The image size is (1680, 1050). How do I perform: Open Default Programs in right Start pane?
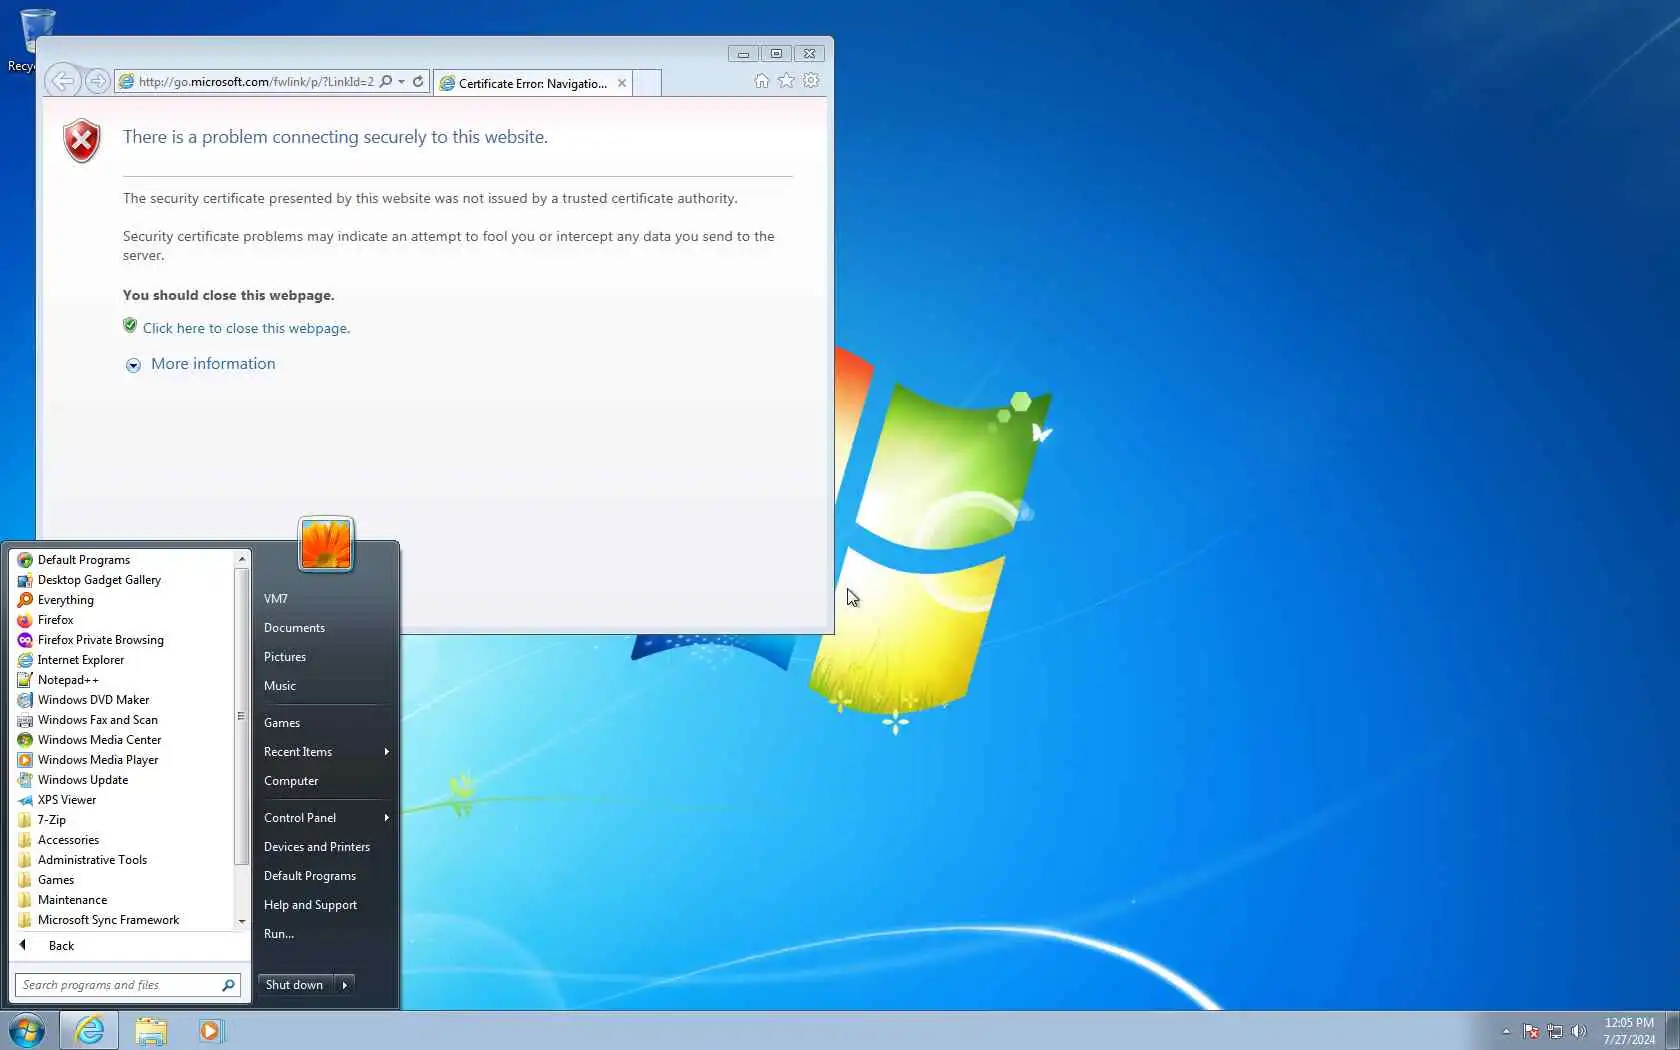click(324, 876)
